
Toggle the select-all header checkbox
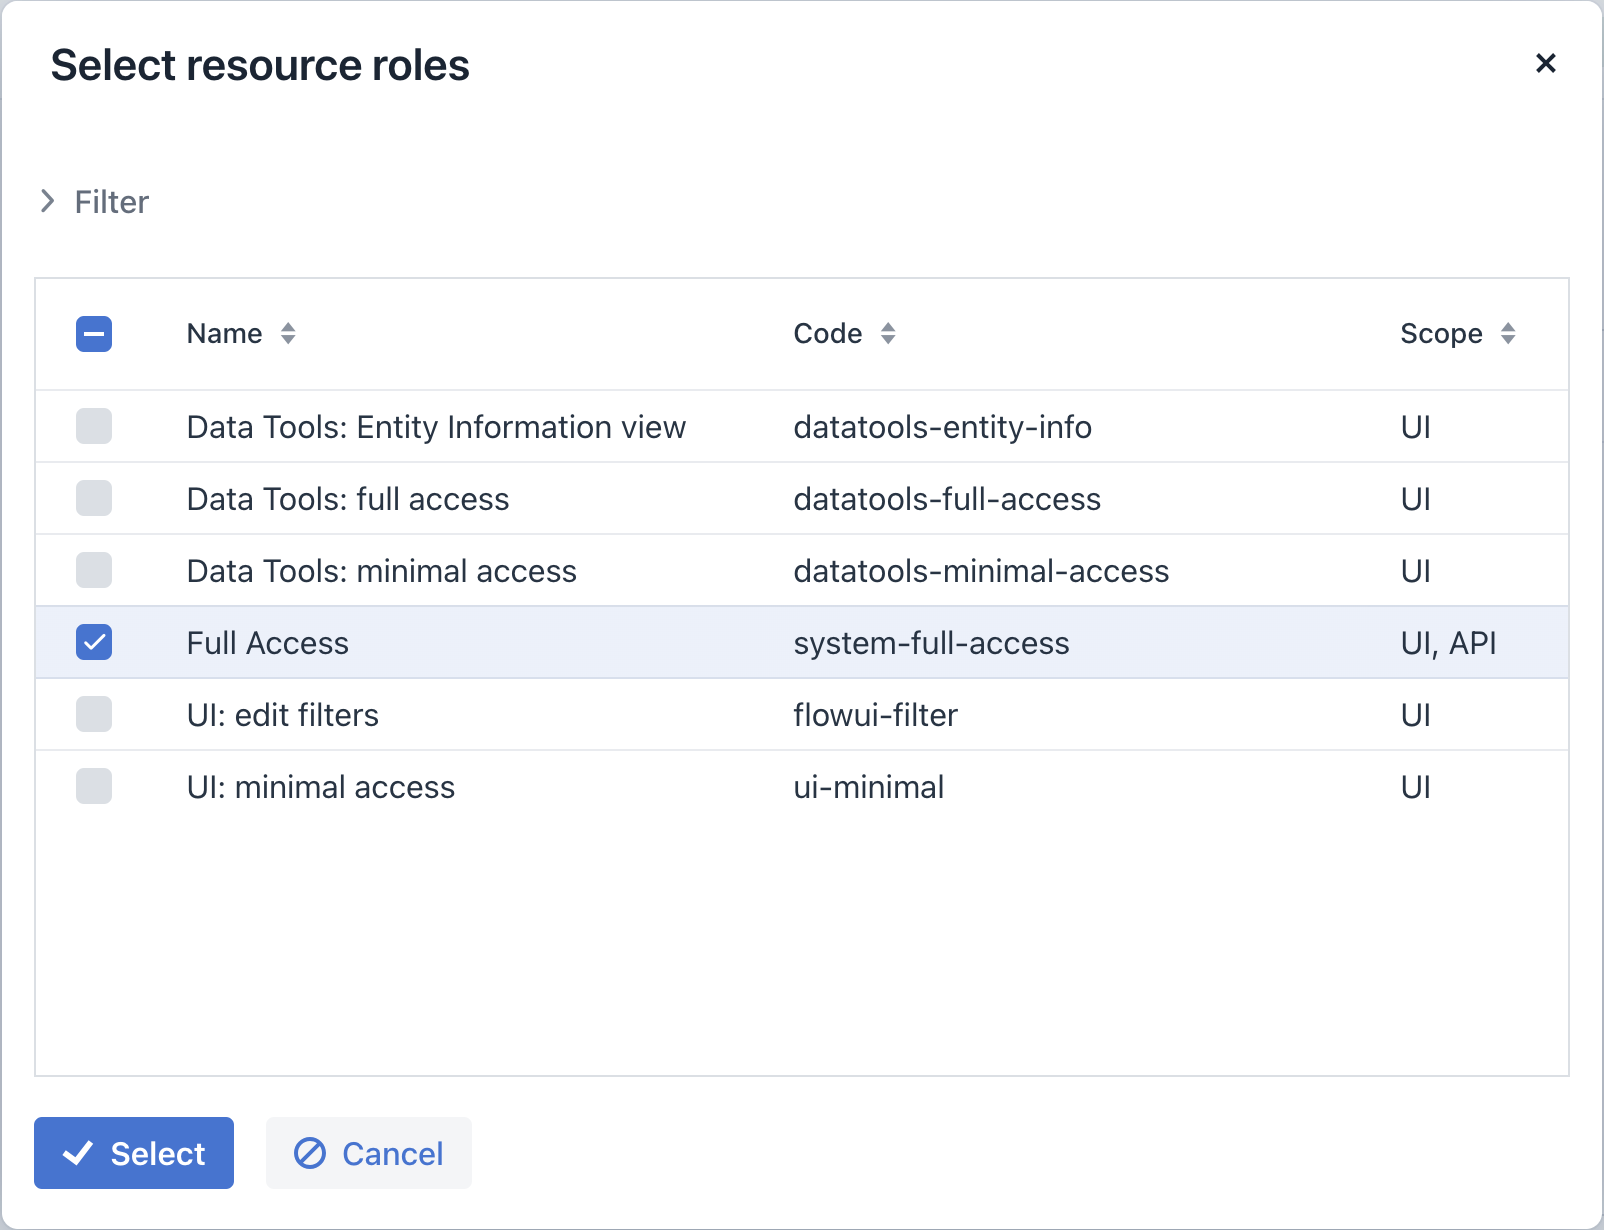[x=94, y=334]
